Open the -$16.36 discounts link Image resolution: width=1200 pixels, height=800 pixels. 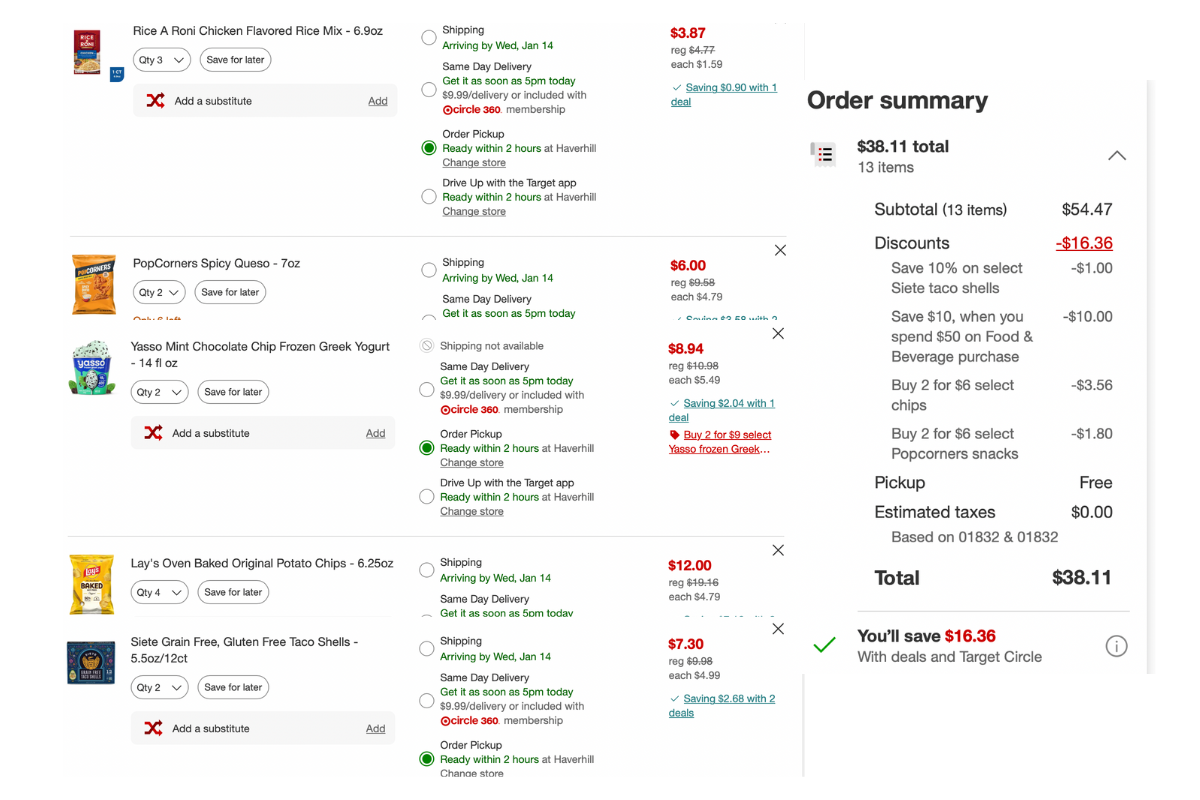1084,243
